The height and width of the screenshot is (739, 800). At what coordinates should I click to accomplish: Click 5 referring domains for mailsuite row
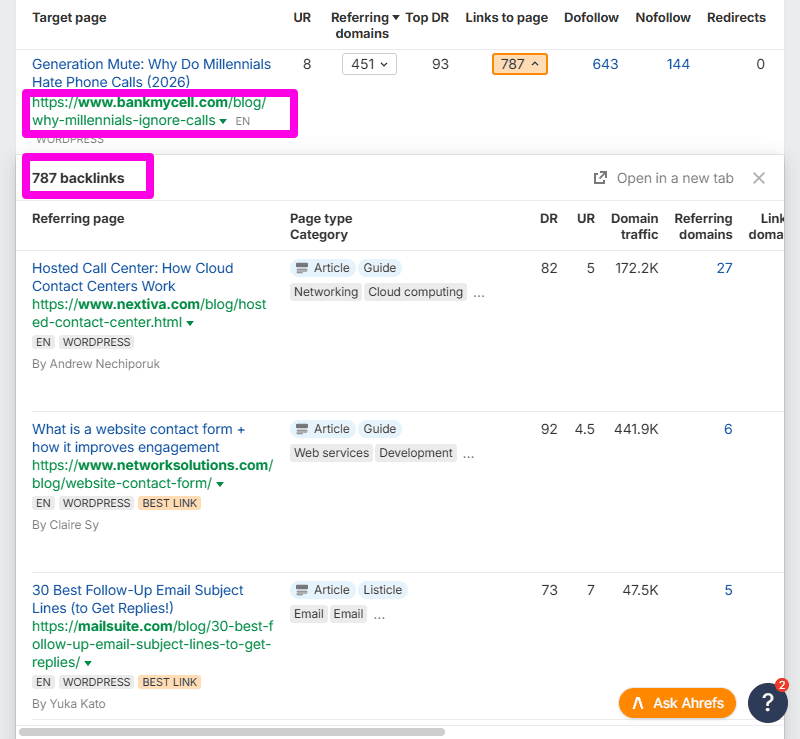(x=728, y=590)
